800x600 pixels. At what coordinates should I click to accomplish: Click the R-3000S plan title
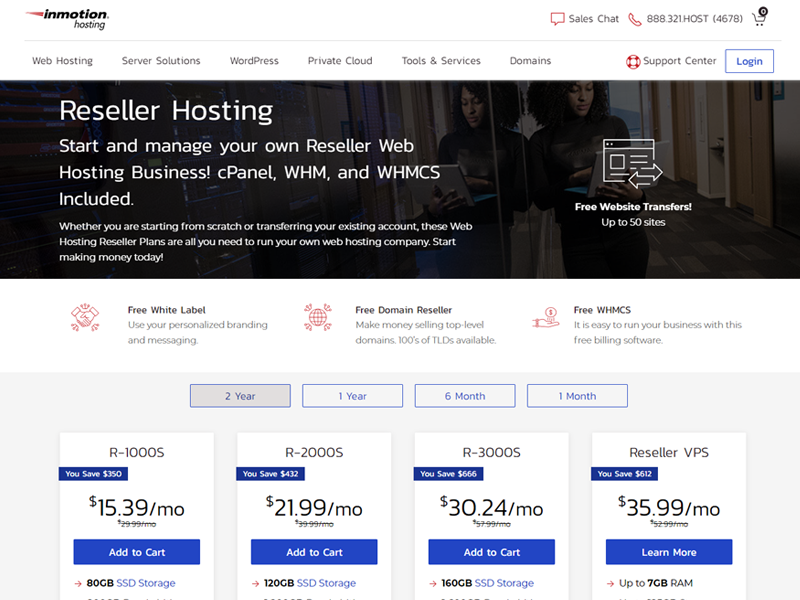coord(492,453)
